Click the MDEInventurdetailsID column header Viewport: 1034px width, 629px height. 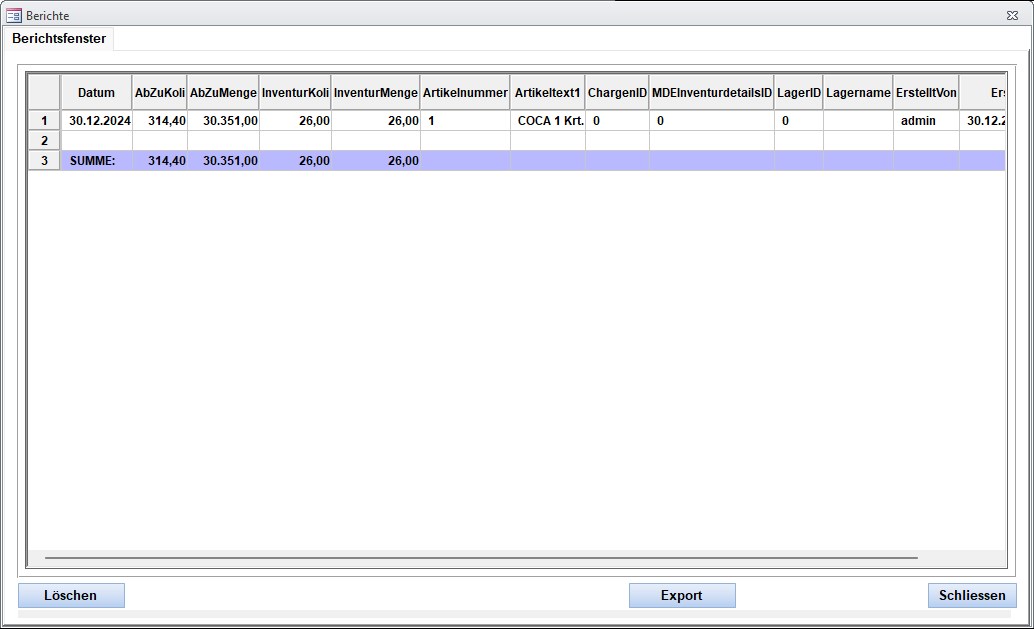pos(711,92)
